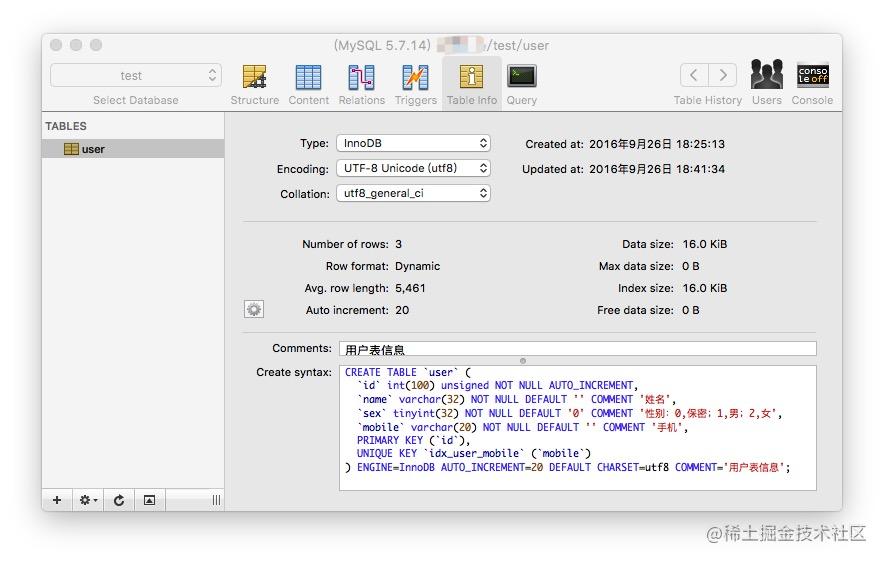Select the user table in sidebar
The image size is (884, 561).
pyautogui.click(x=133, y=149)
